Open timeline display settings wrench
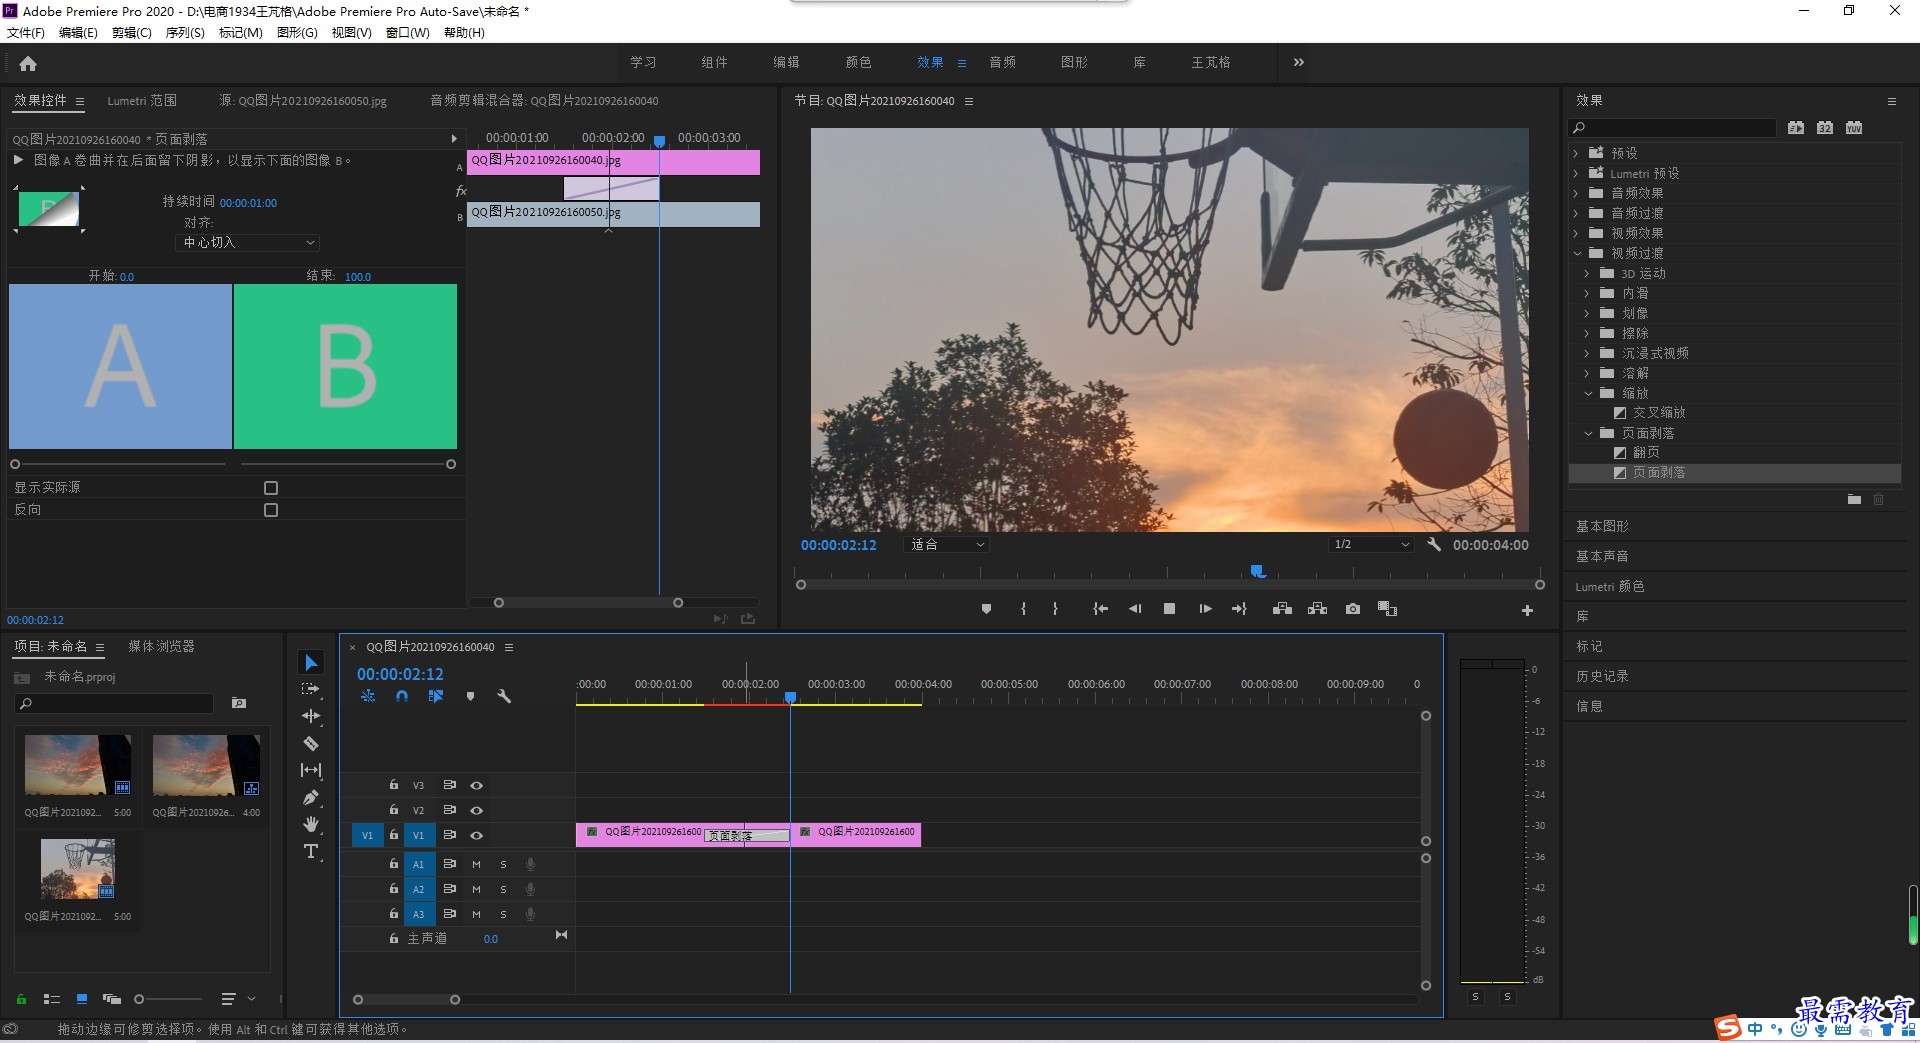The image size is (1920, 1043). point(504,696)
